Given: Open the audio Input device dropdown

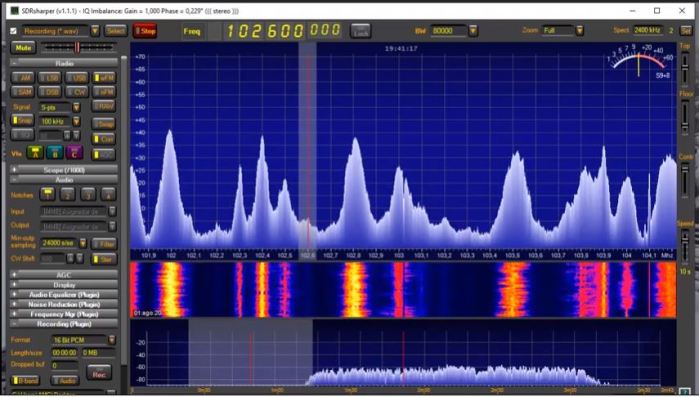Looking at the screenshot, I should (112, 211).
